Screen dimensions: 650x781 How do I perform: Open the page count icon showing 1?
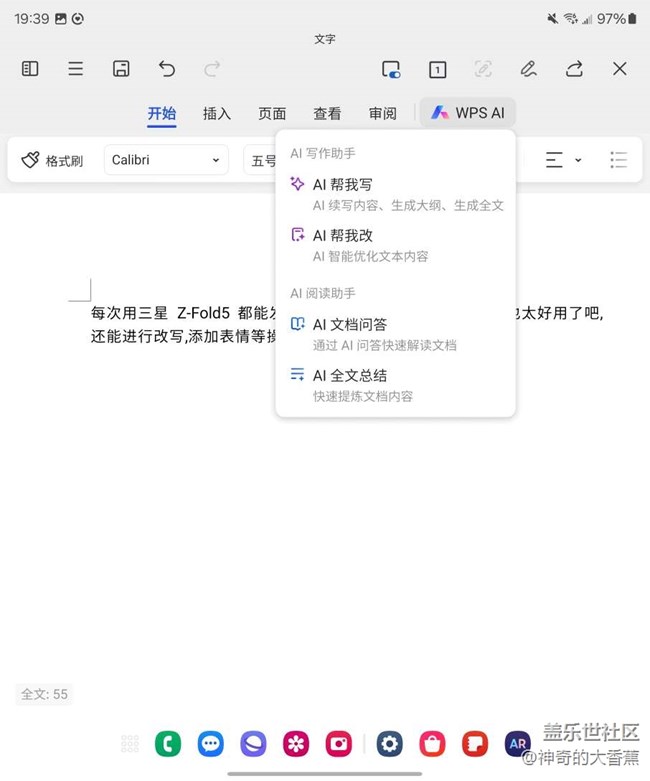pyautogui.click(x=437, y=69)
